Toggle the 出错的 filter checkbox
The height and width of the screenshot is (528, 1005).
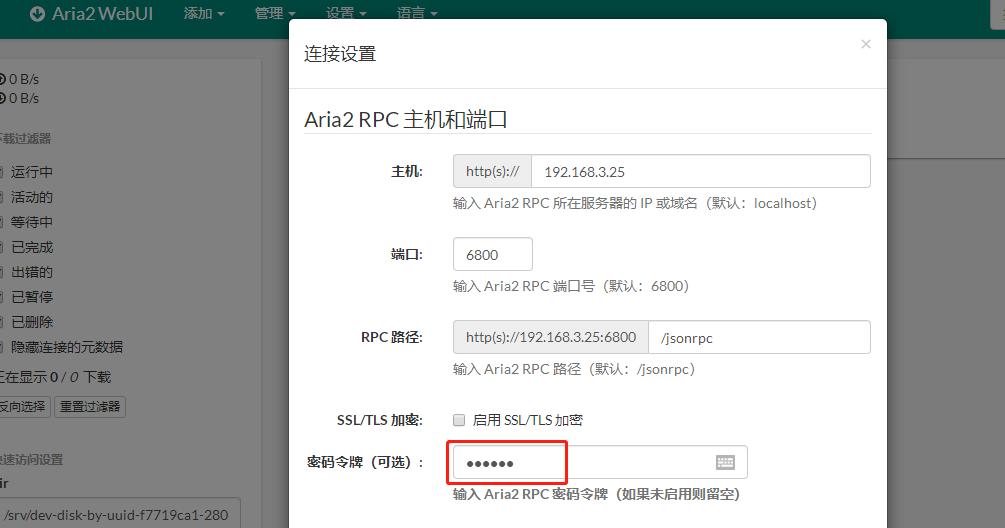(x=1, y=272)
